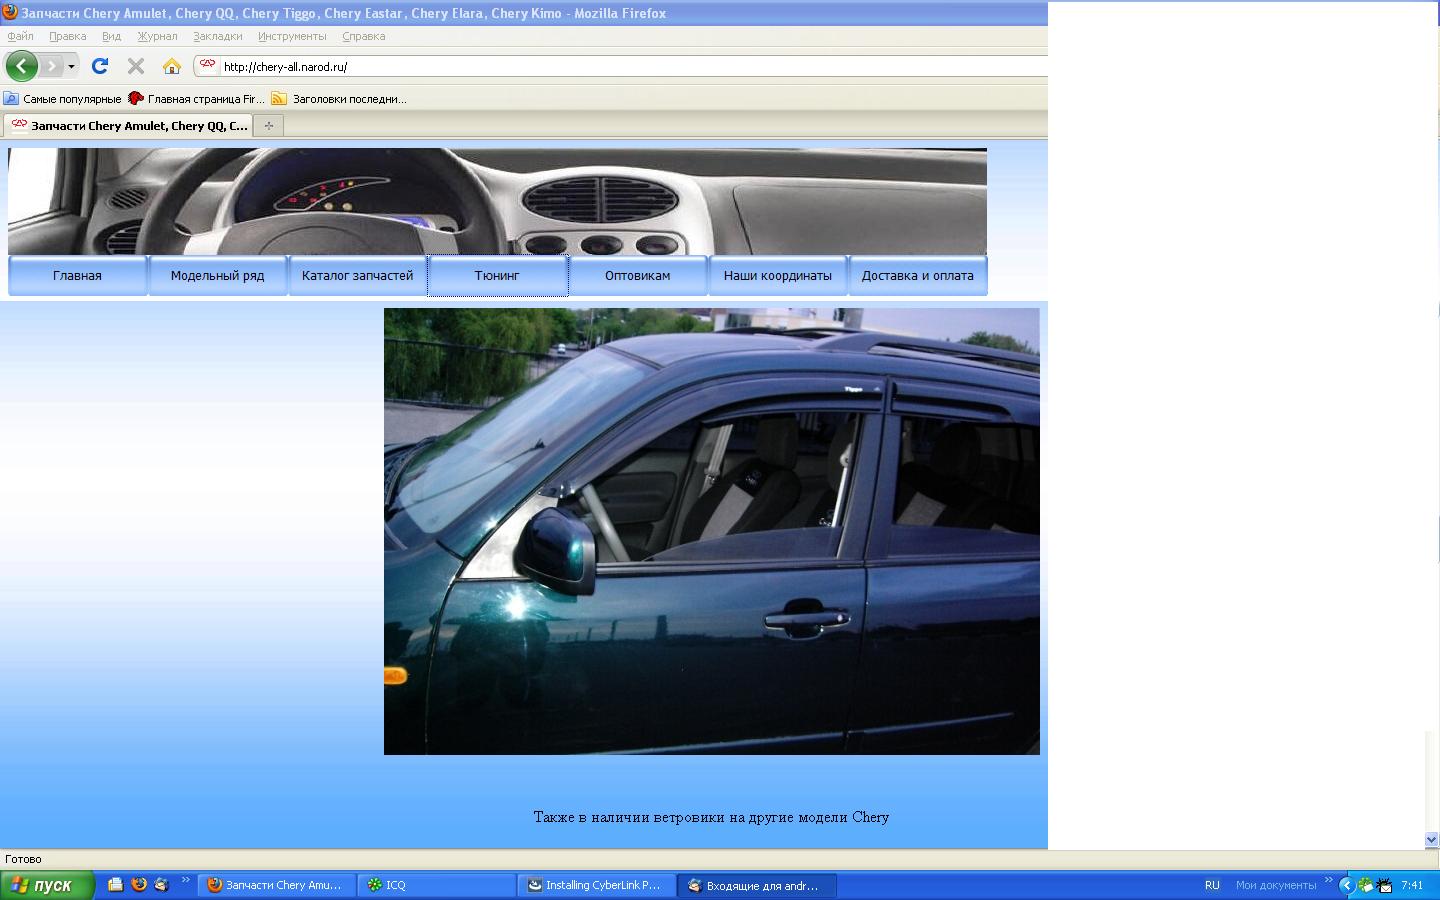Click the site favicon in the address bar
The image size is (1440, 900).
(x=207, y=66)
